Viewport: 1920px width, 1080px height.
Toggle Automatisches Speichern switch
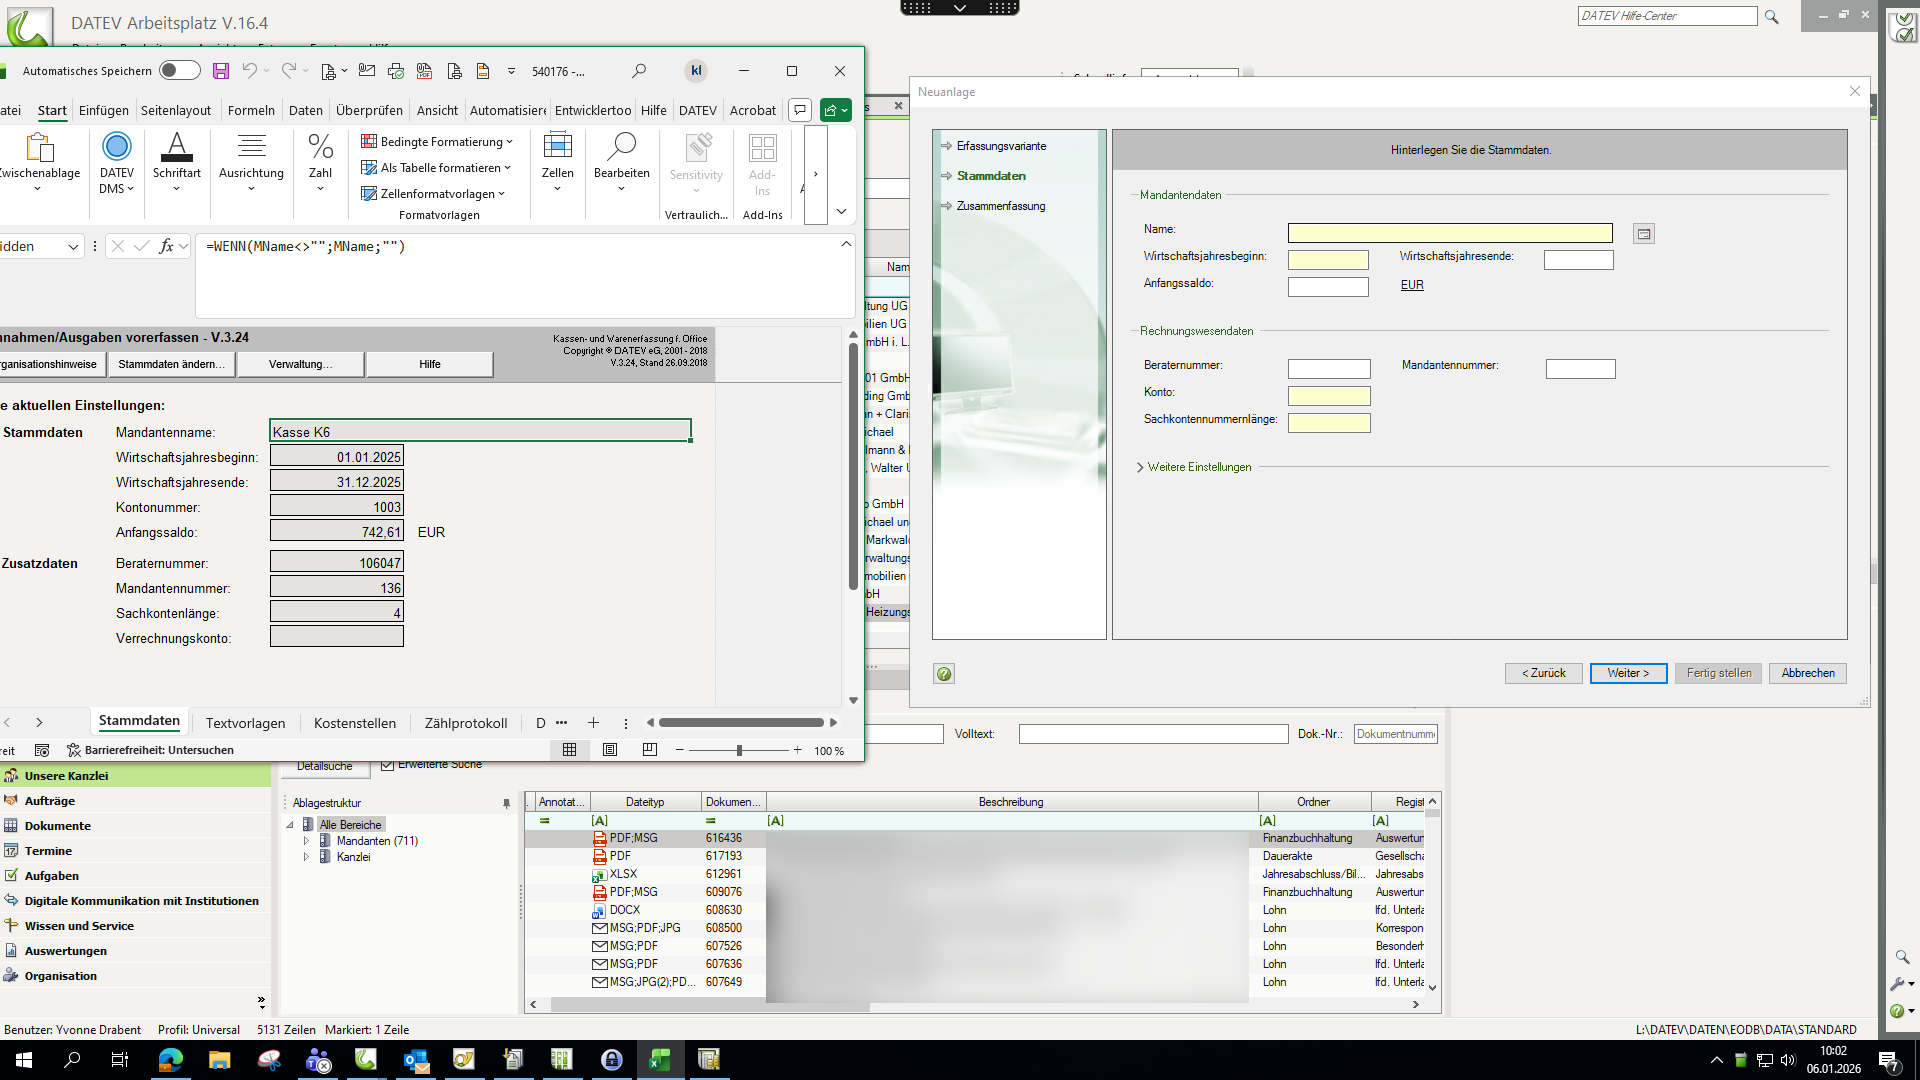(180, 71)
